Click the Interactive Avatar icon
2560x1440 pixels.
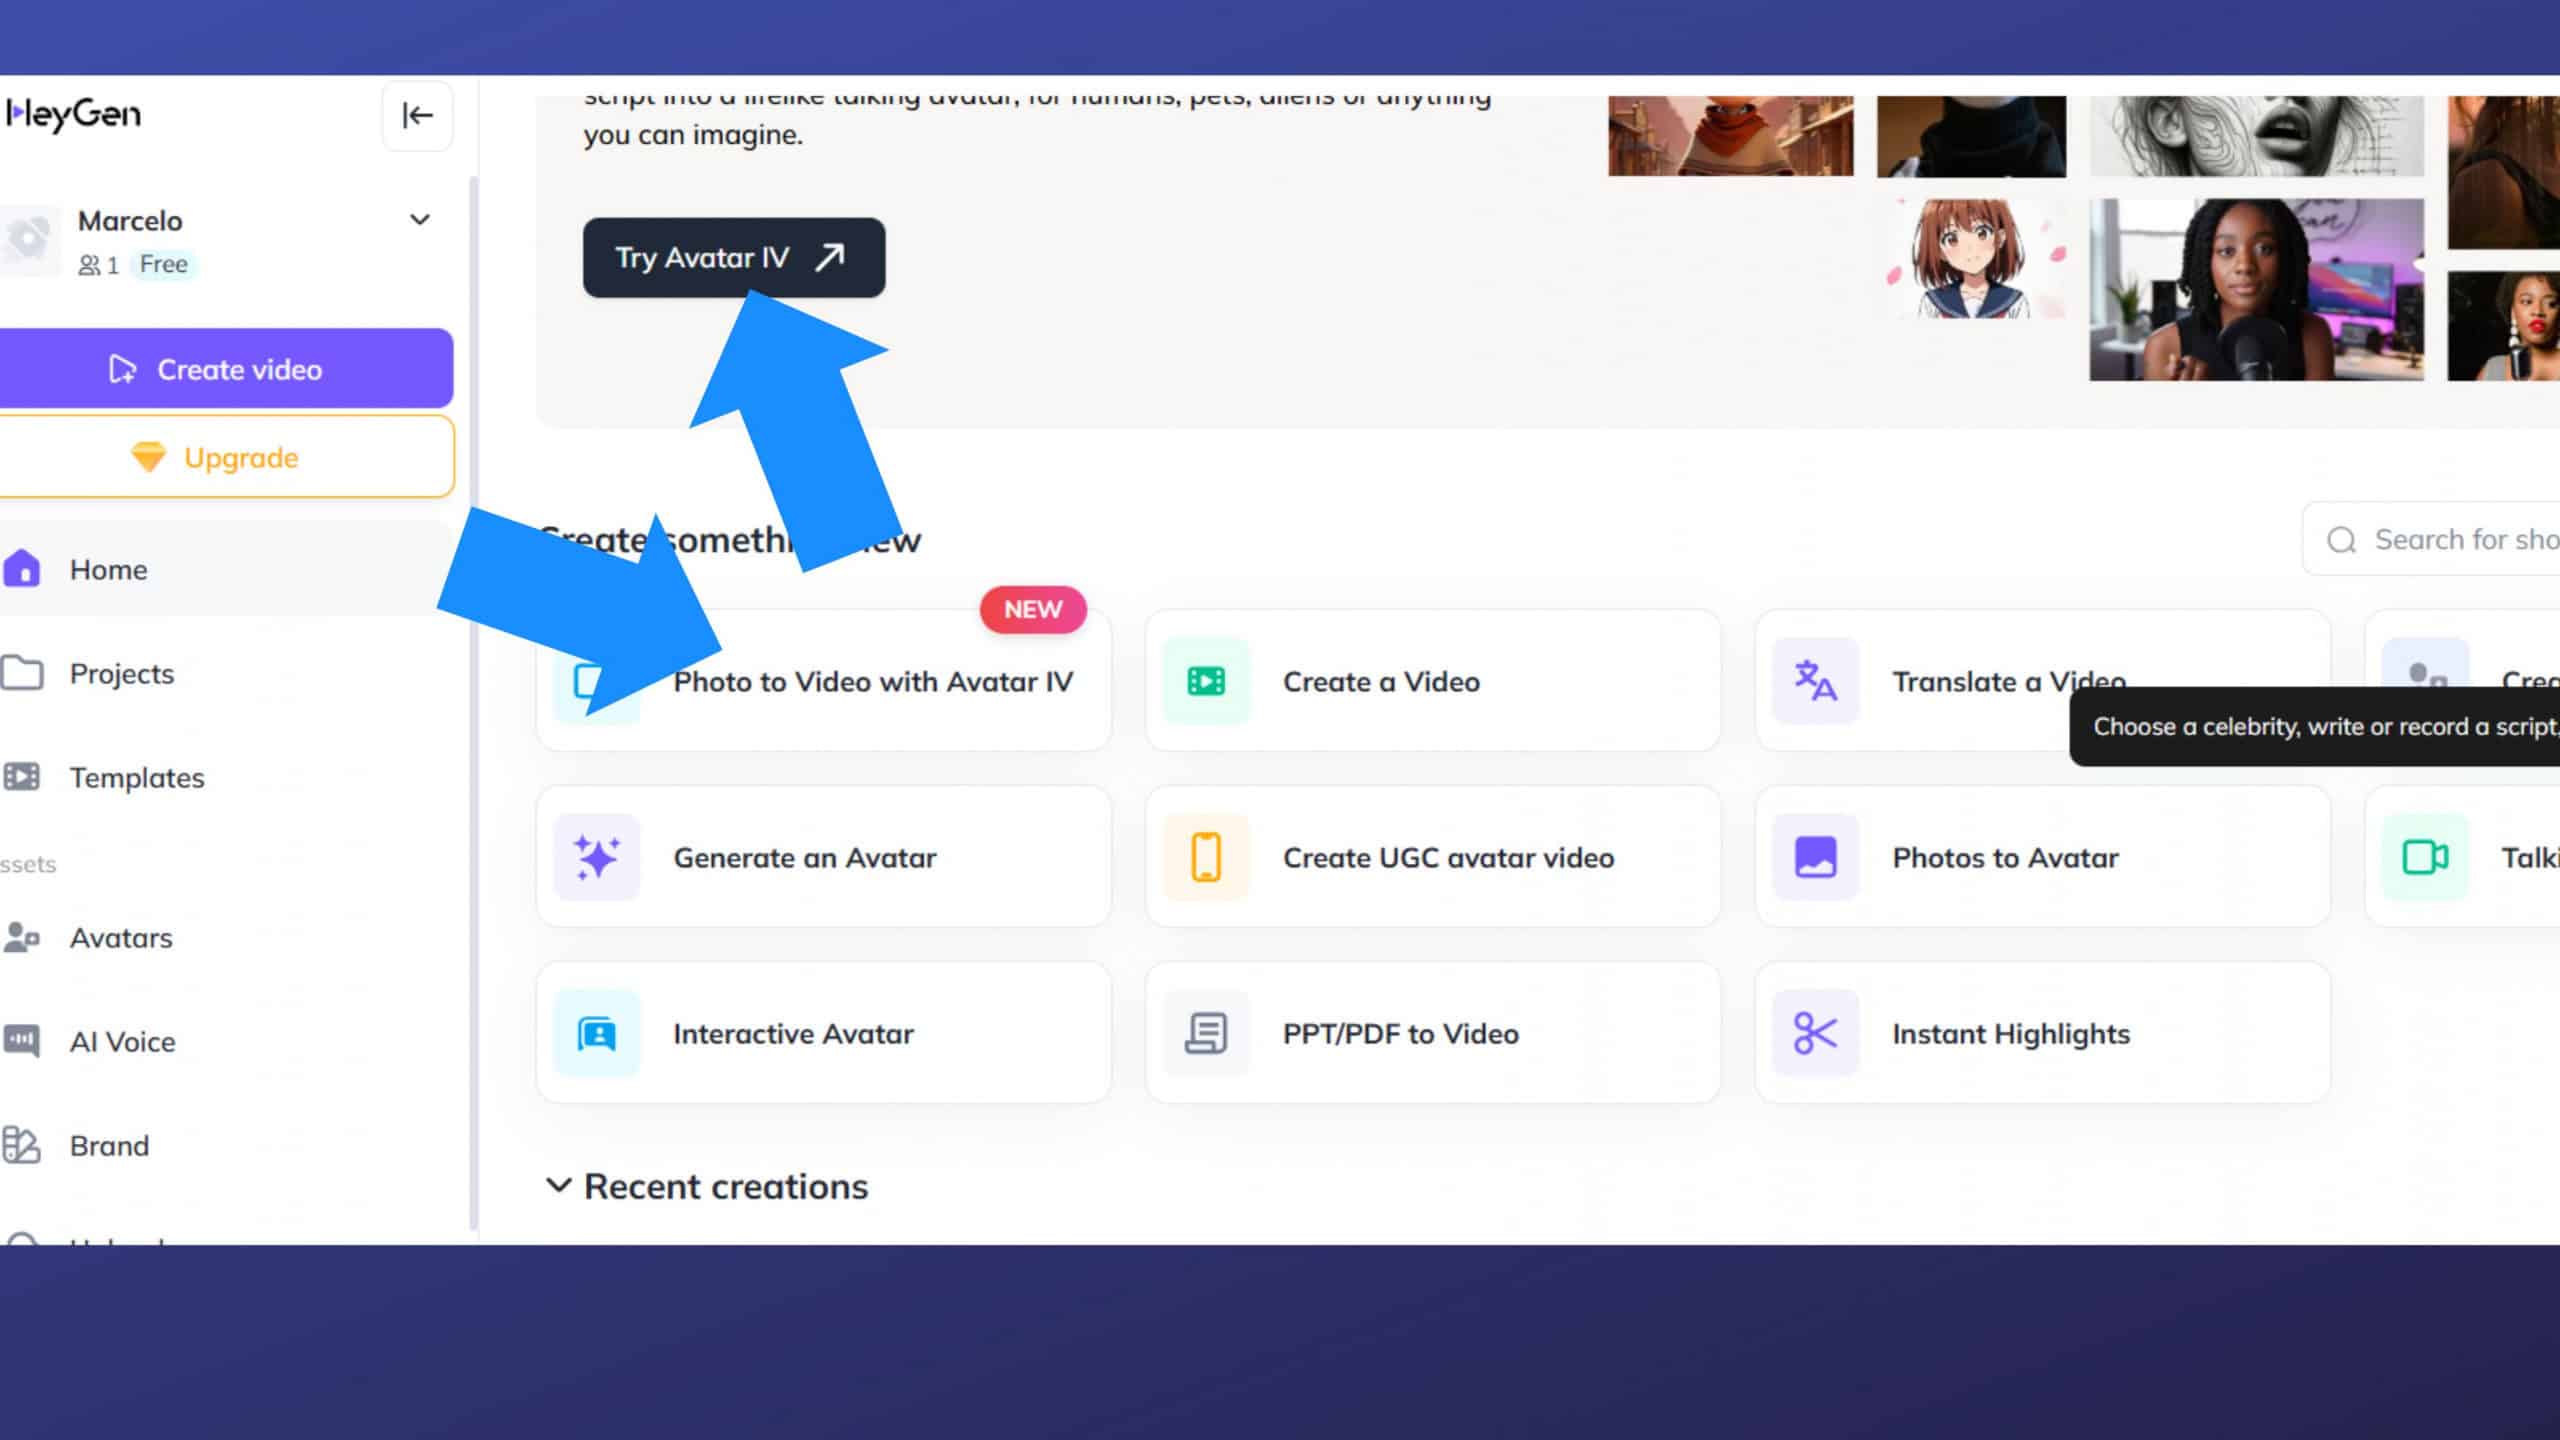tap(597, 1034)
